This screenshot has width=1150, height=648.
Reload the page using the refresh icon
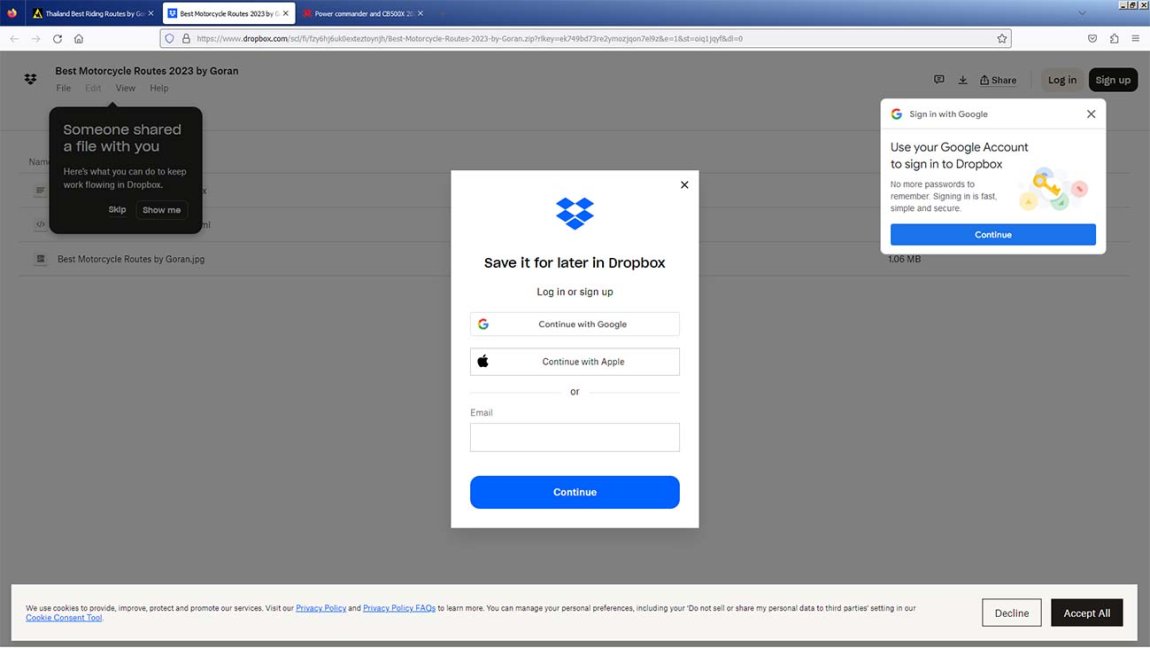[57, 39]
